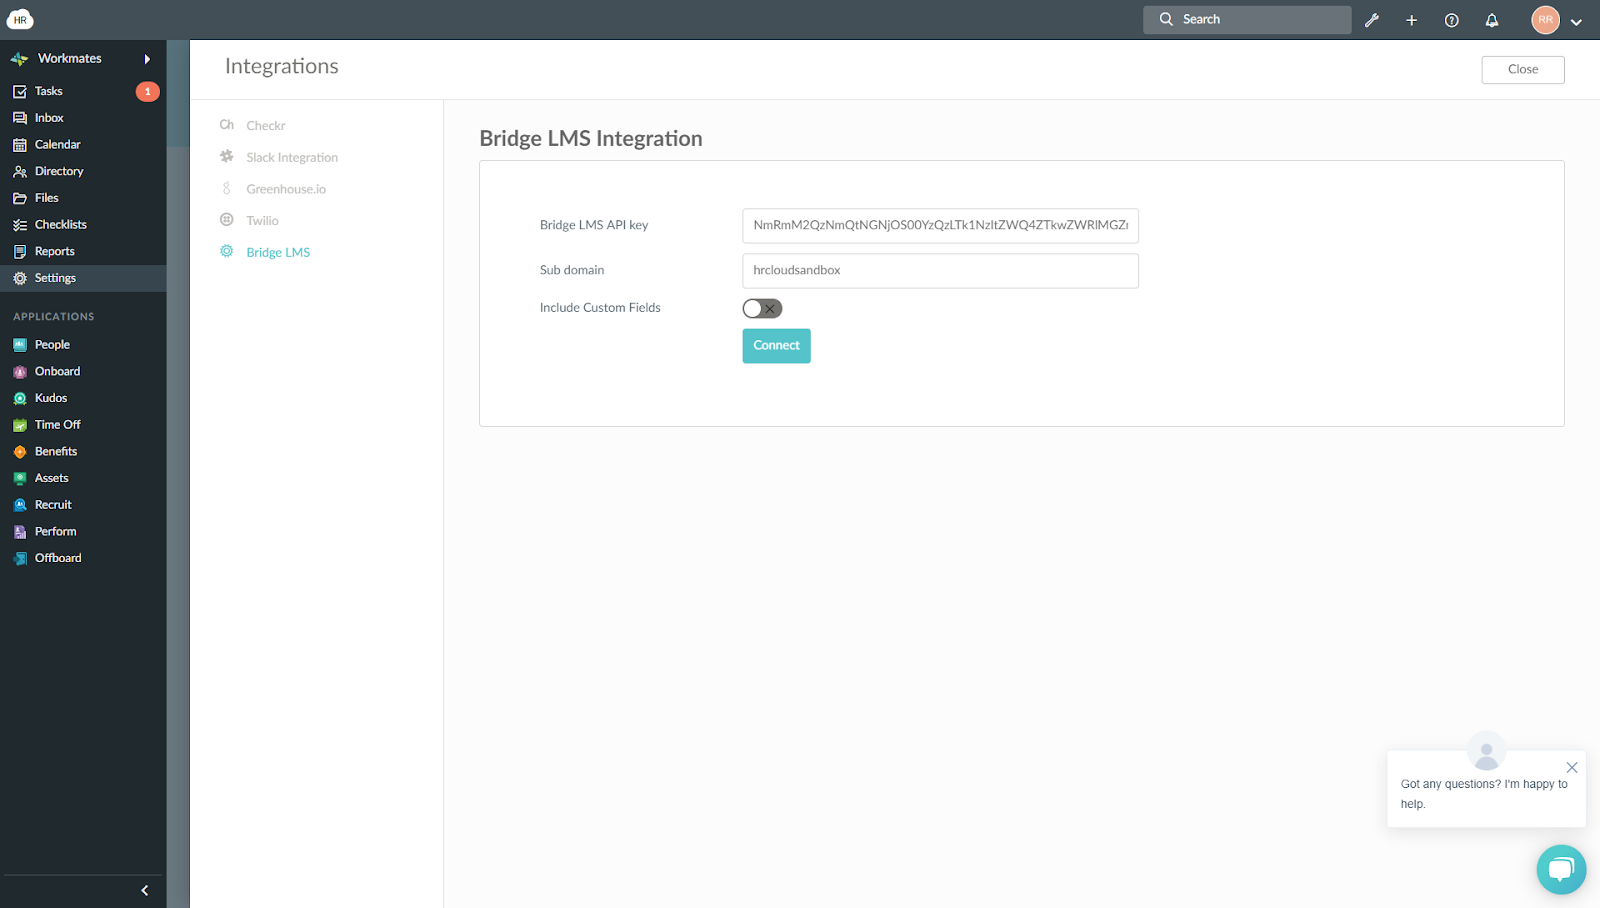Click the Connect button
The width and height of the screenshot is (1600, 908).
point(776,346)
